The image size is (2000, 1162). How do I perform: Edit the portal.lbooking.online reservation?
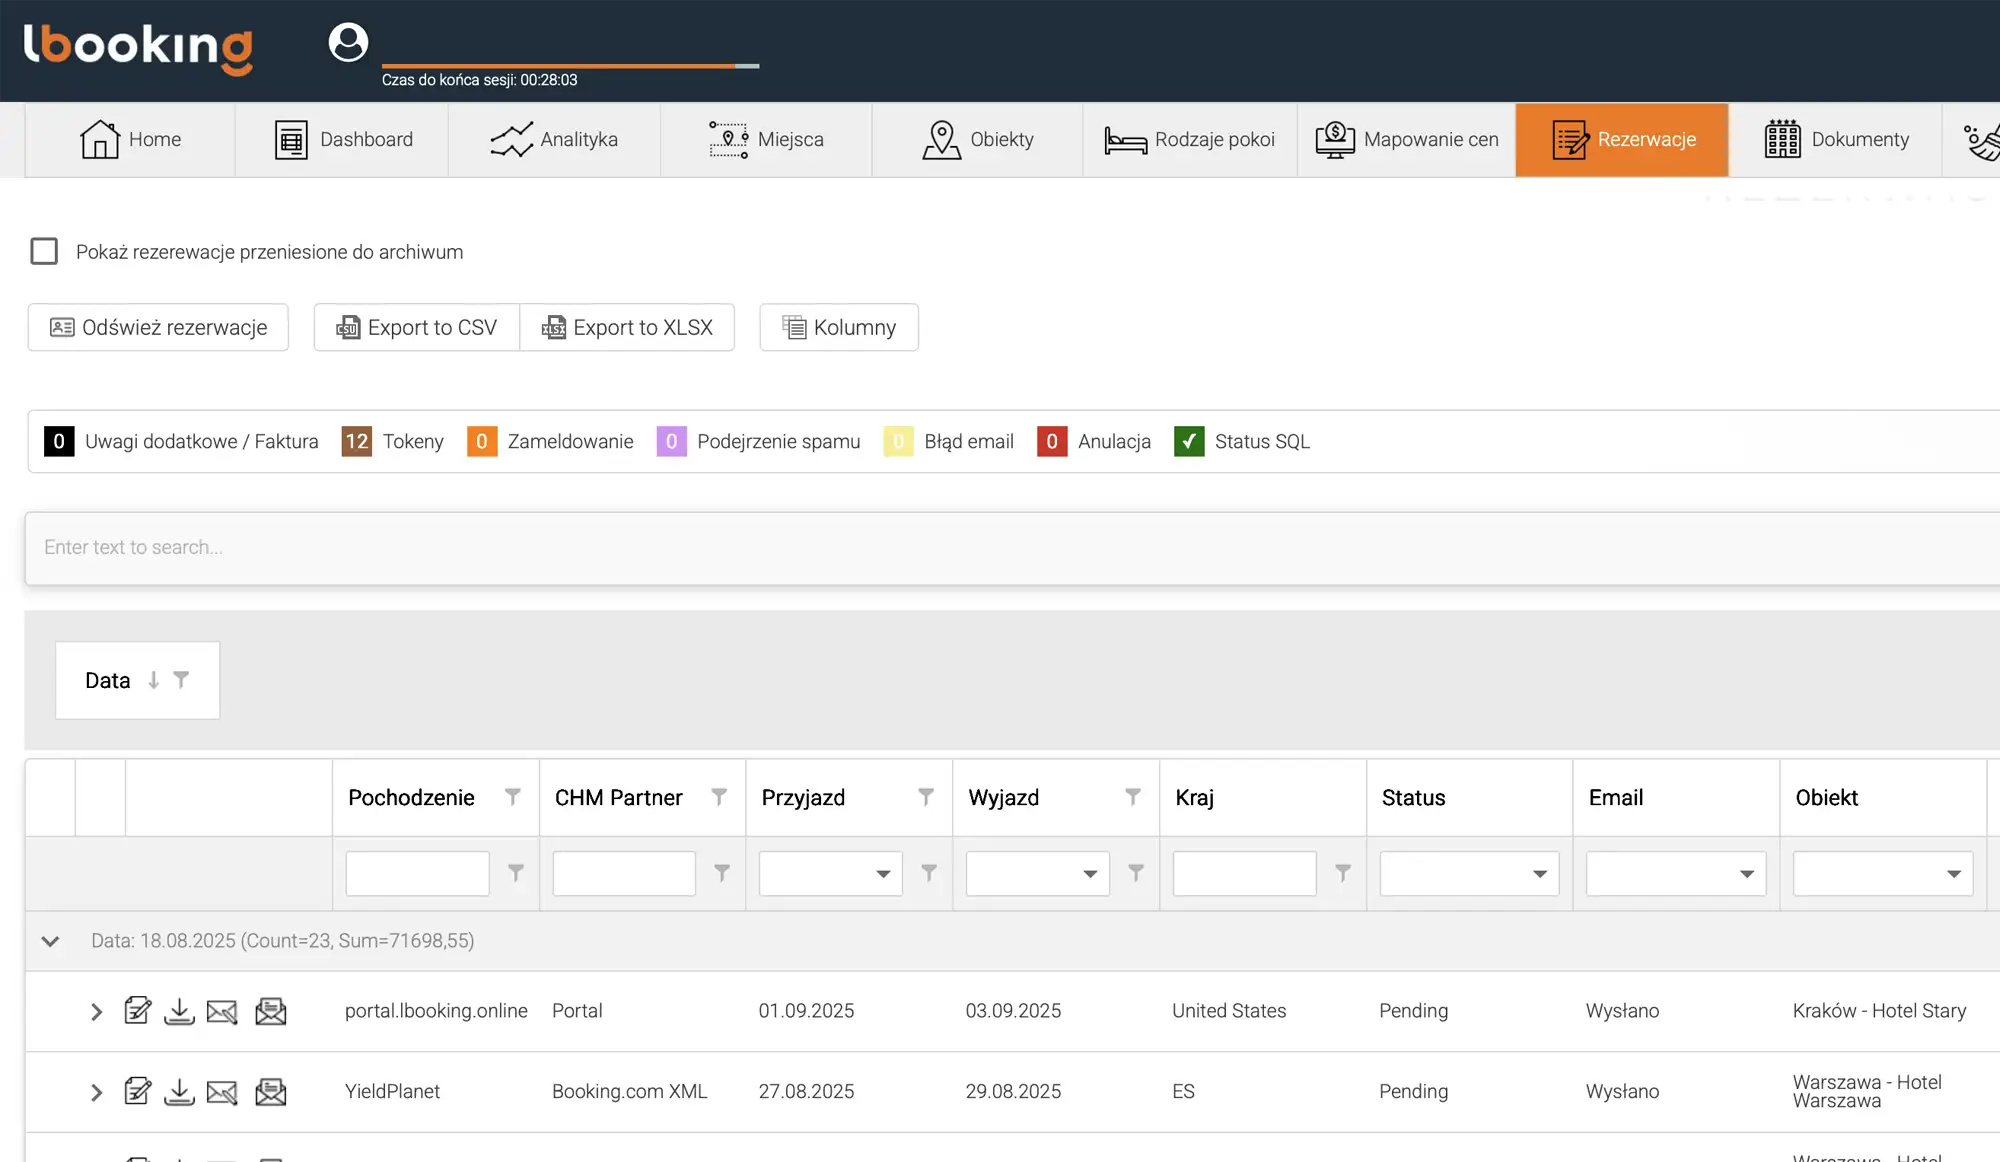(138, 1010)
